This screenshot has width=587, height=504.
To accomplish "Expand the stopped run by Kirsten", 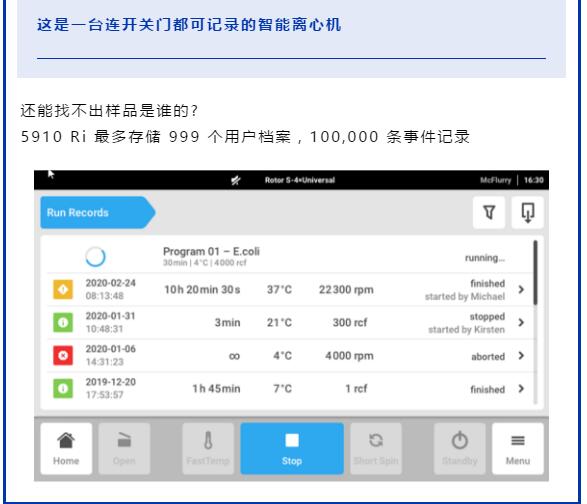I will pyautogui.click(x=521, y=322).
